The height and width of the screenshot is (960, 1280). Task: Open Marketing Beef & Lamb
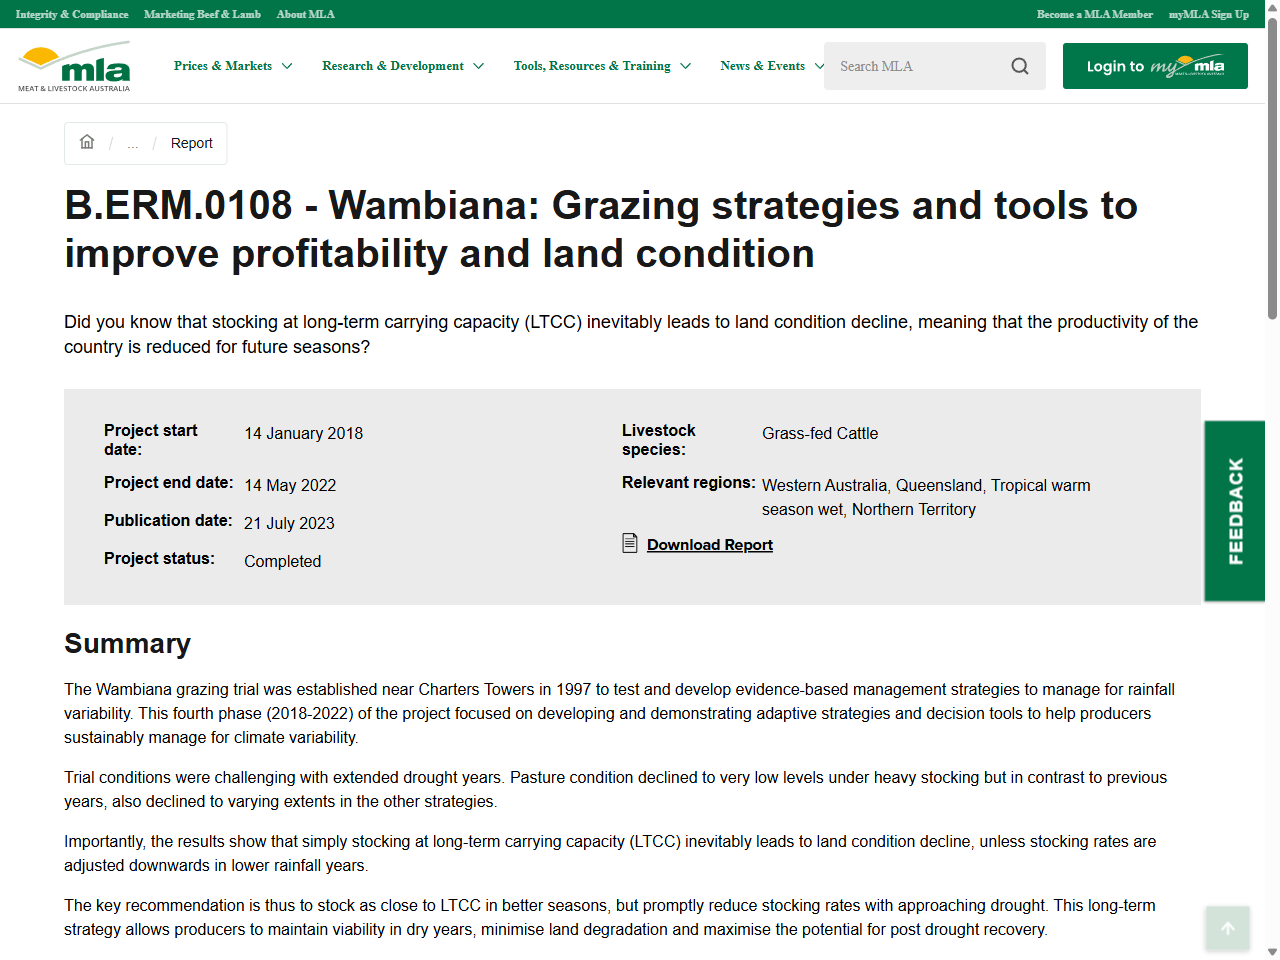(202, 14)
